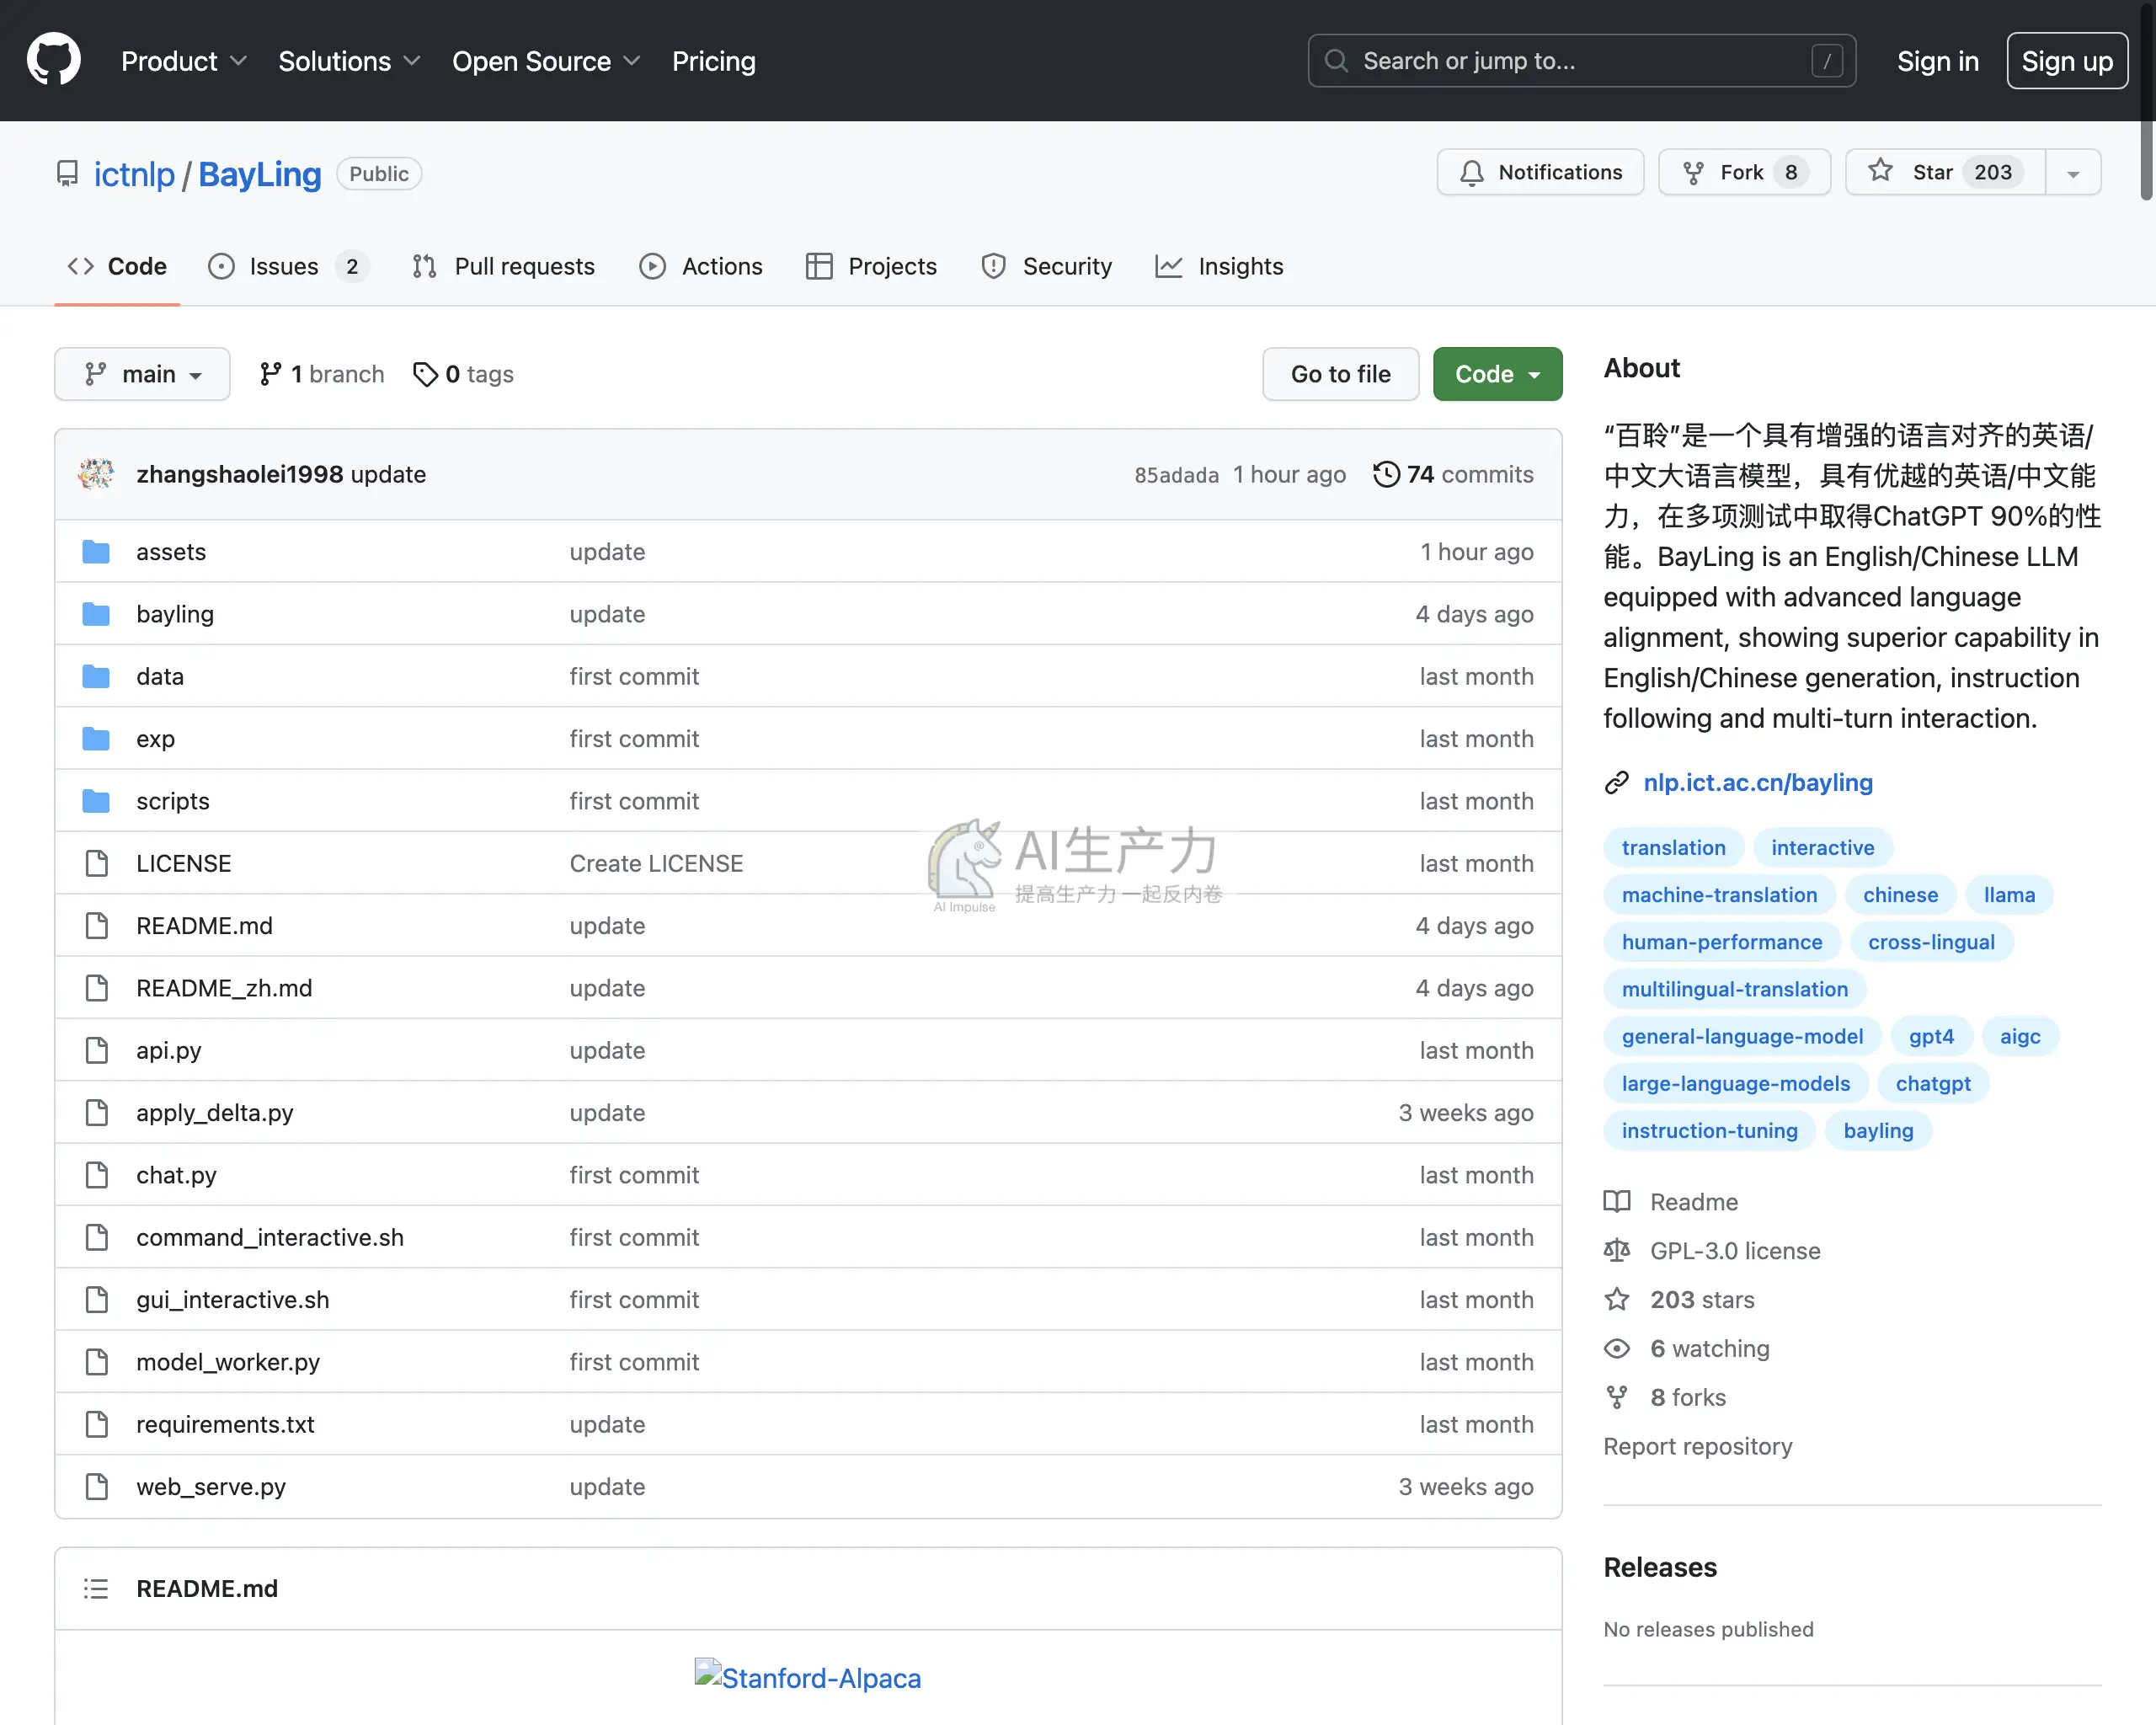Select the instruction-tuning topic tag
Viewport: 2156px width, 1725px height.
[1709, 1131]
